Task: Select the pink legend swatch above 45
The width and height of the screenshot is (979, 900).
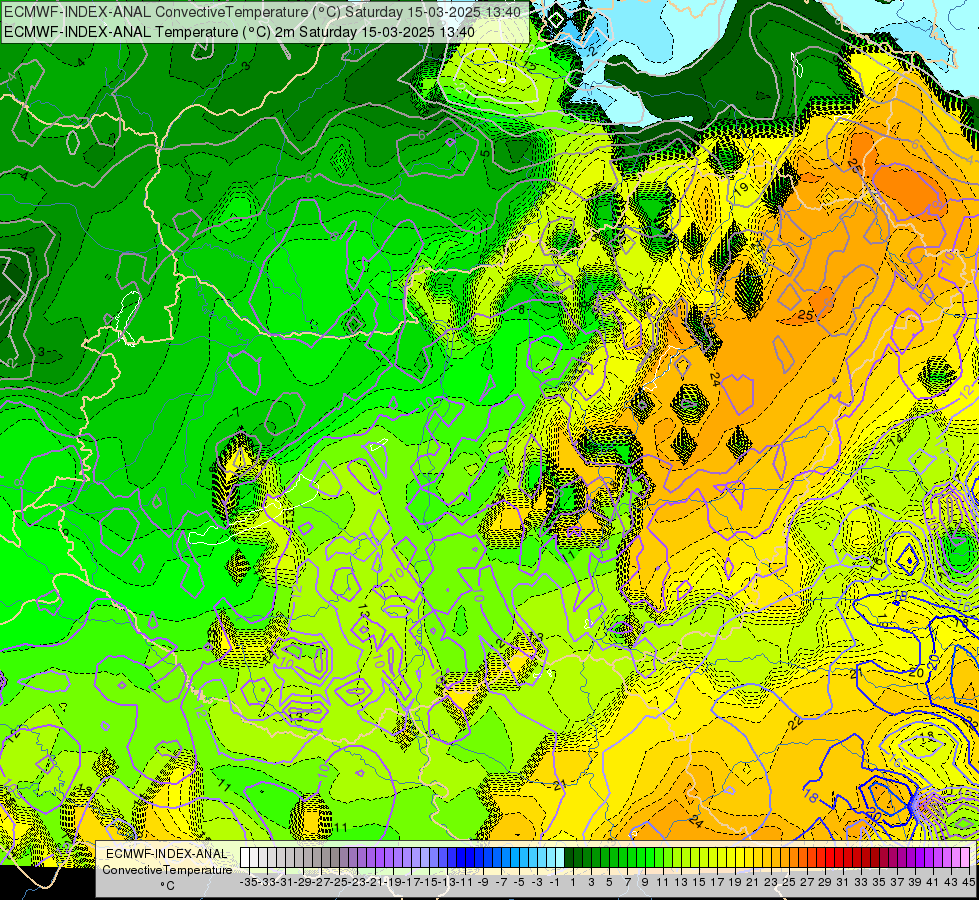Action: (x=965, y=857)
